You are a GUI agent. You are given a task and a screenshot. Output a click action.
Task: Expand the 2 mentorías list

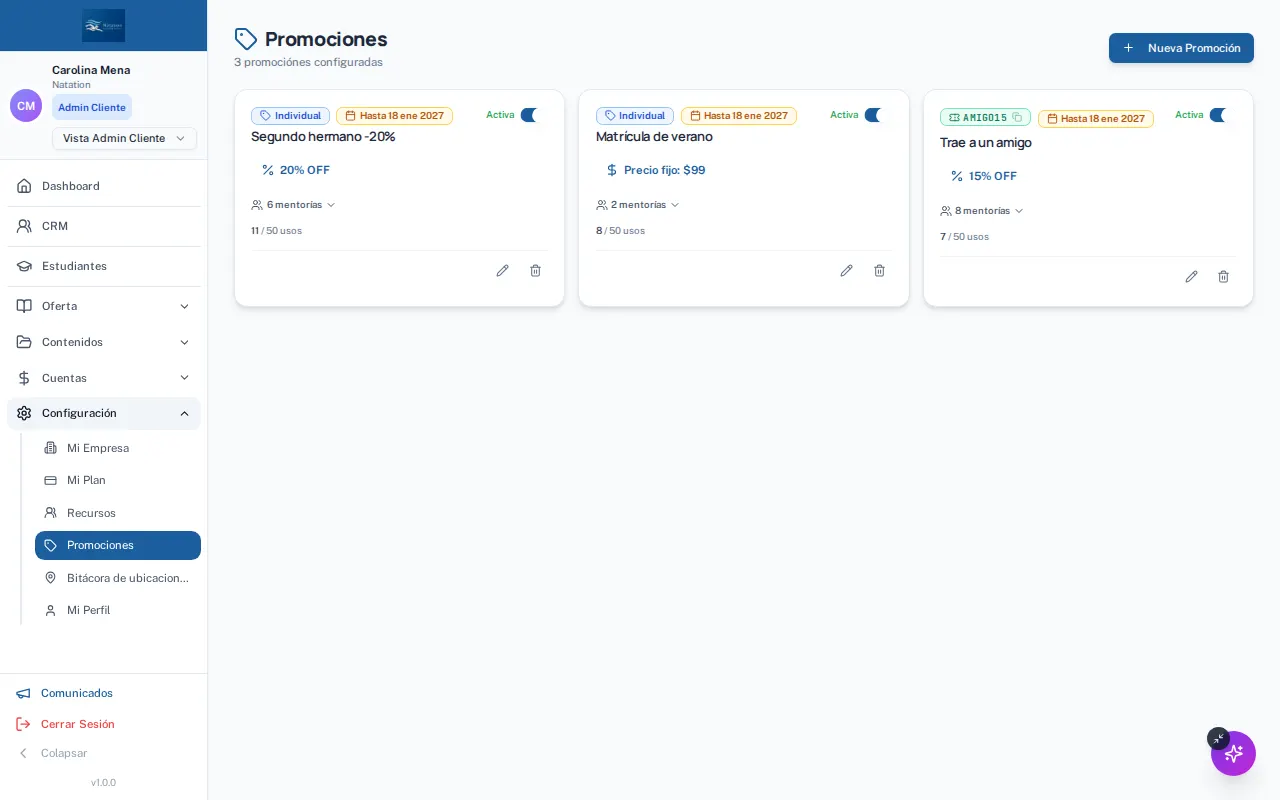[x=638, y=205]
